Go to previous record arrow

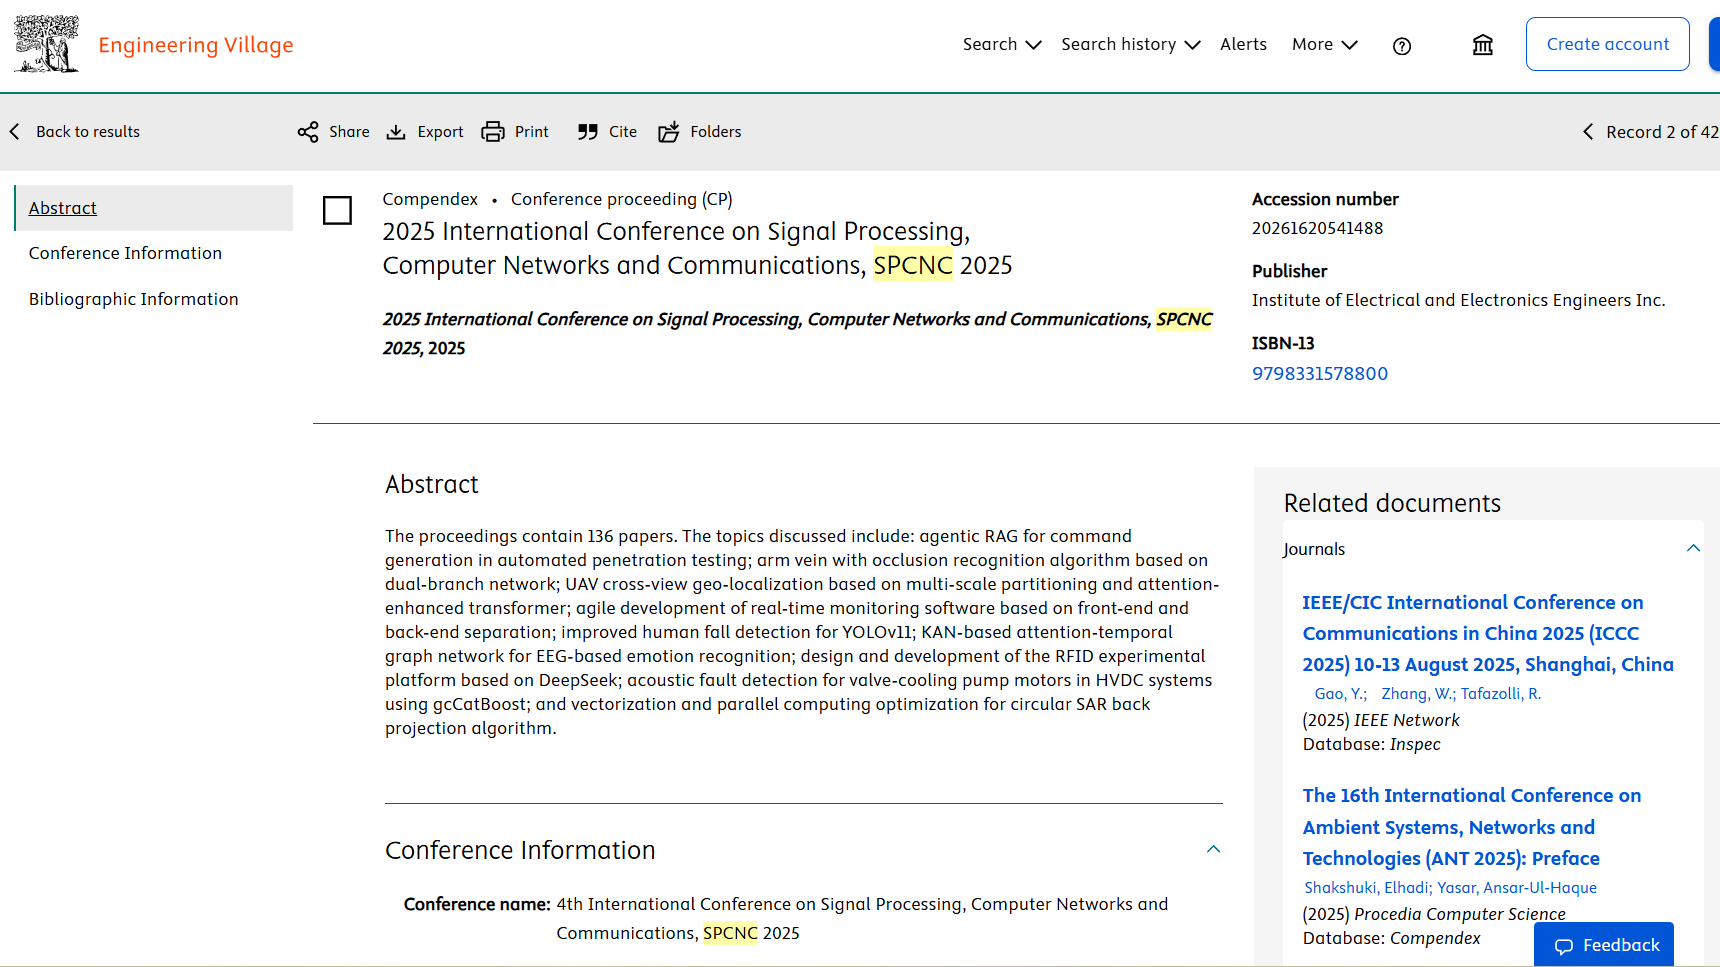pos(1588,132)
